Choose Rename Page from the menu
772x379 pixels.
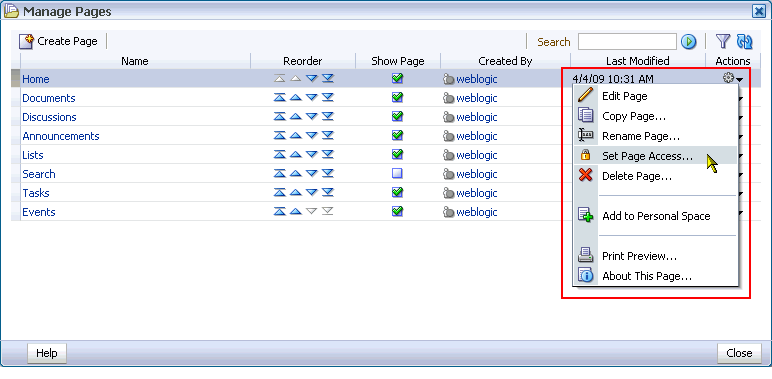tap(656, 136)
